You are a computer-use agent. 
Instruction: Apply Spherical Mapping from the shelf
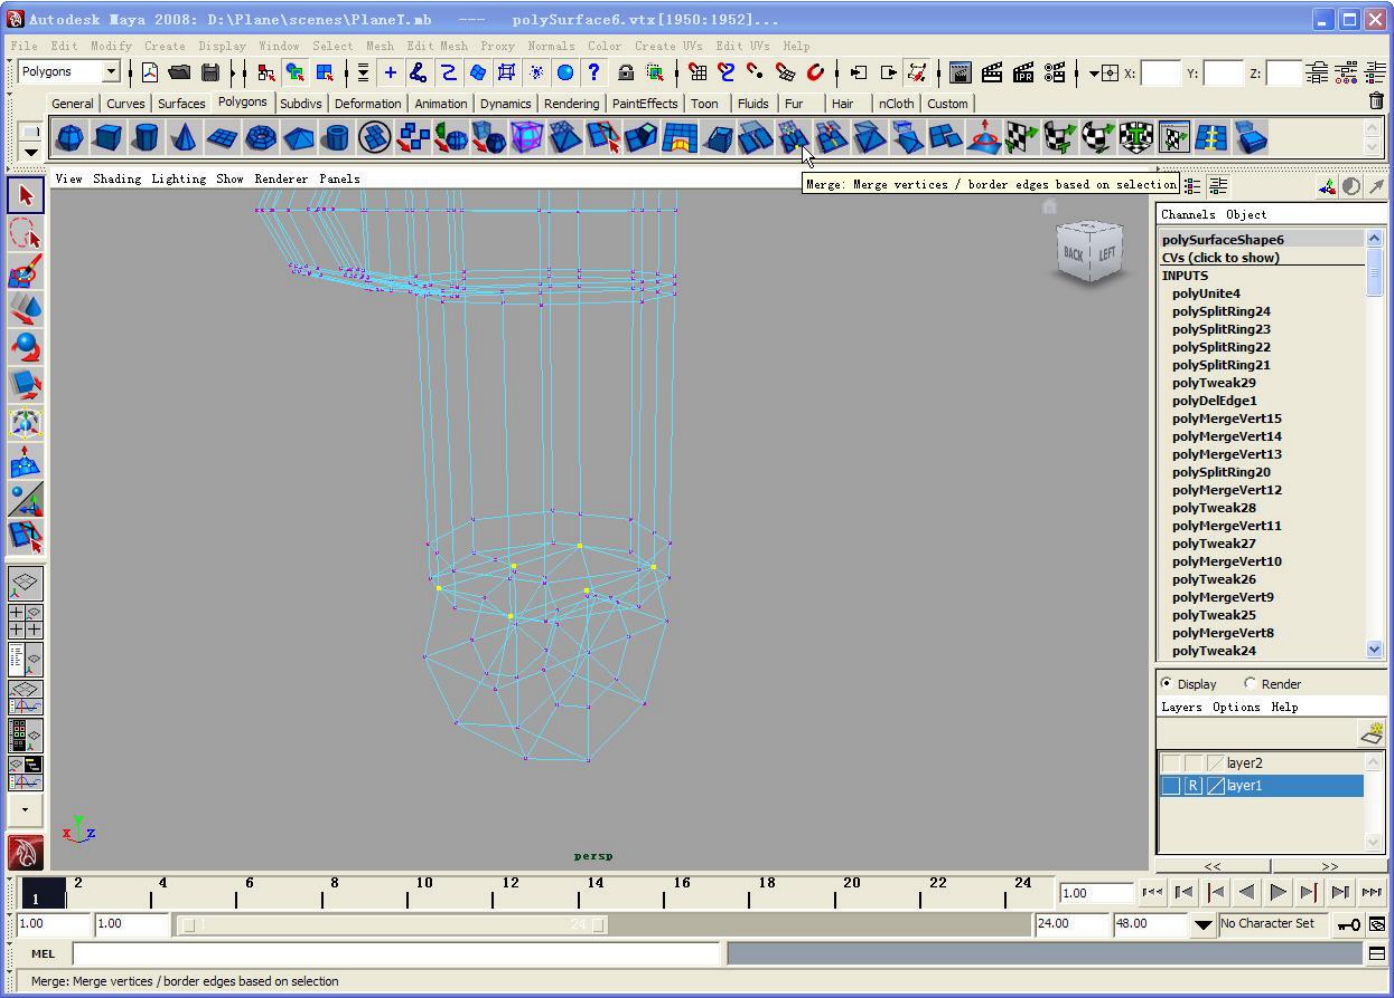(1097, 138)
